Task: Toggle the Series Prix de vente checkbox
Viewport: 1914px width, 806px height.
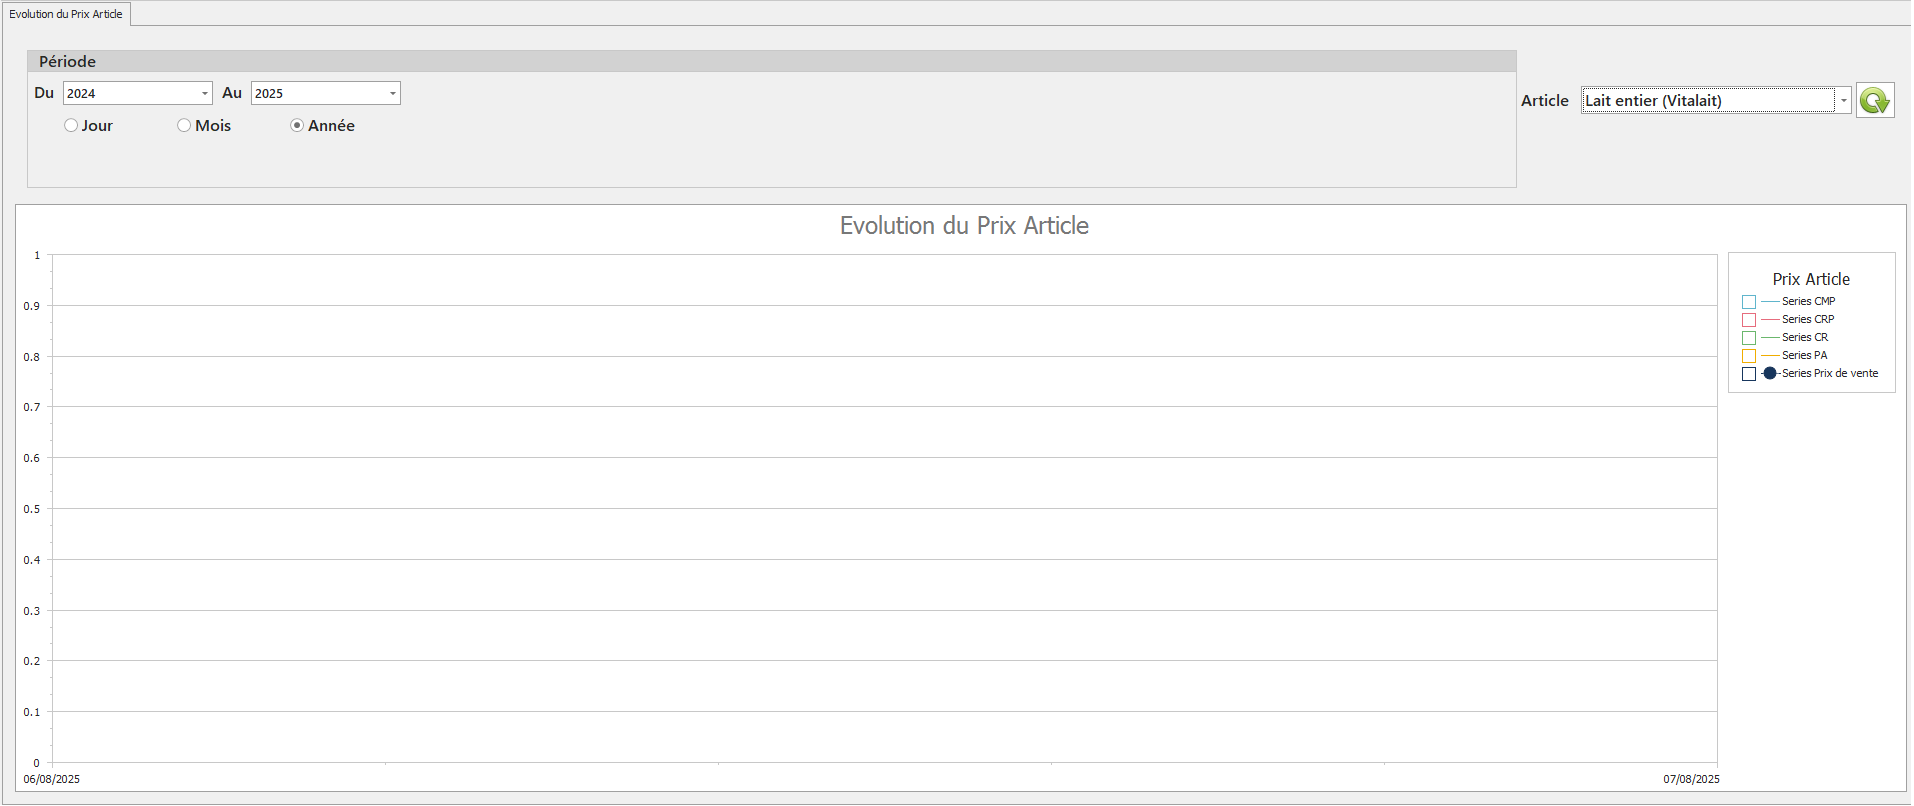Action: pyautogui.click(x=1749, y=374)
